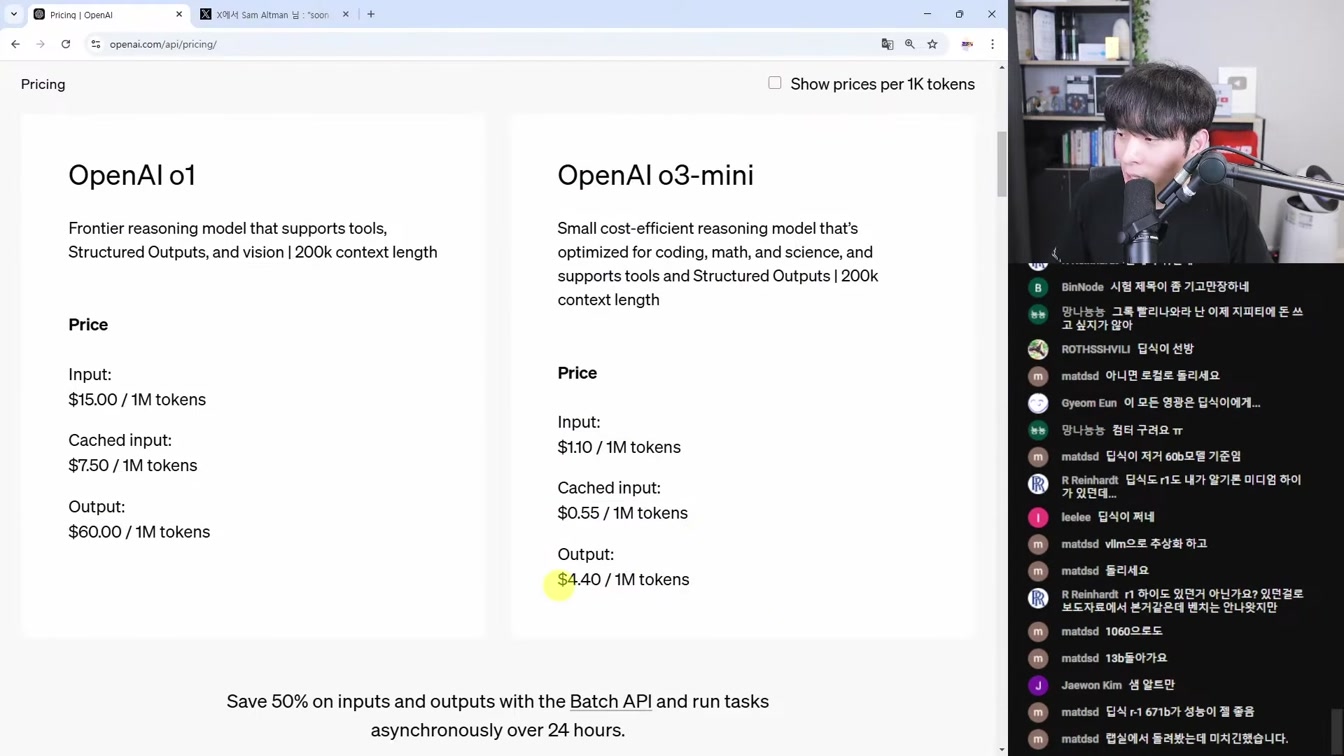The height and width of the screenshot is (756, 1344).
Task: Close the X Sam Altman tab
Action: pyautogui.click(x=346, y=15)
